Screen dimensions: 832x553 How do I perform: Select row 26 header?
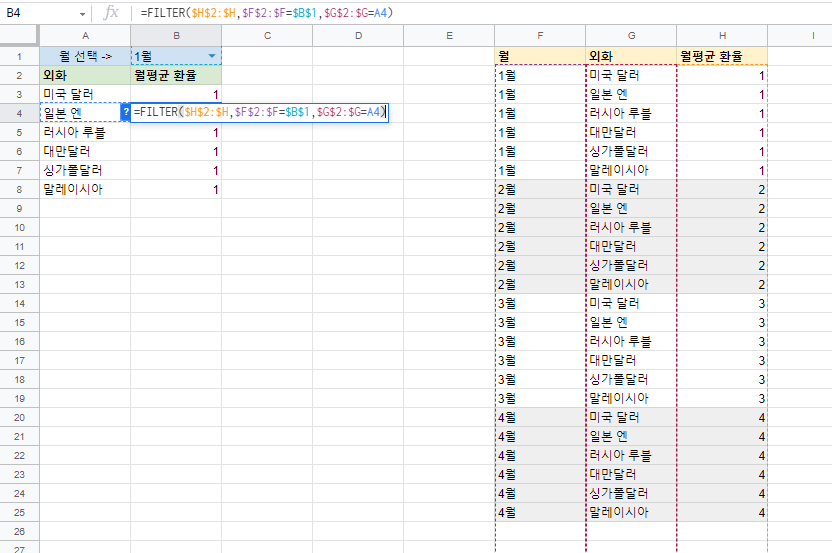coord(20,531)
